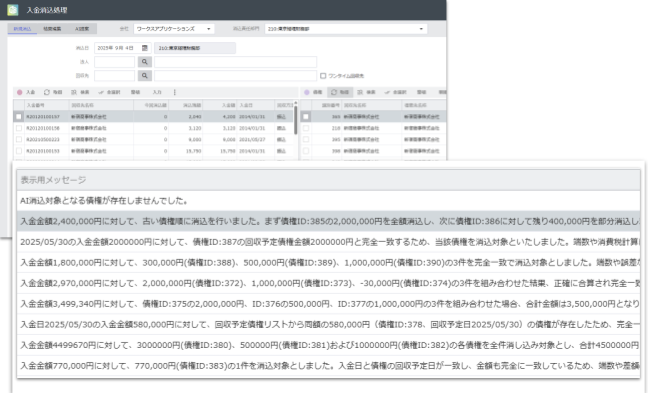The height and width of the screenshot is (393, 648).
Task: Click the short 法人 code input field
Action: click(x=114, y=62)
